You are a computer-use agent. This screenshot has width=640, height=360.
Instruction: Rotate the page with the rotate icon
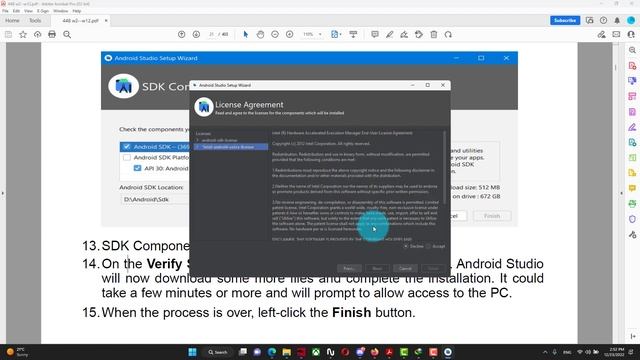[x=448, y=35]
